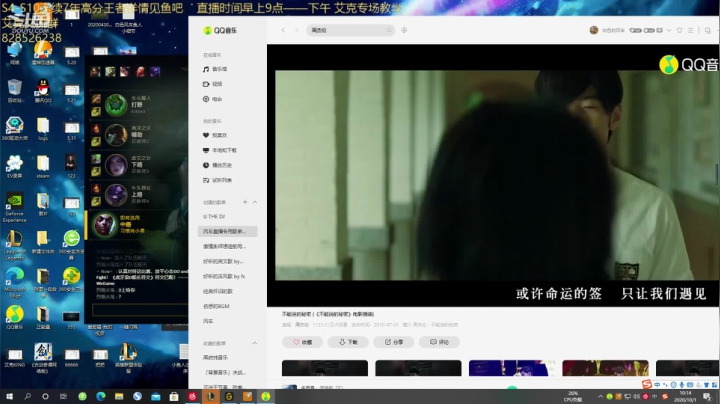The height and width of the screenshot is (404, 720).
Task: Select the 打野 jungle player in League client
Action: (137, 105)
